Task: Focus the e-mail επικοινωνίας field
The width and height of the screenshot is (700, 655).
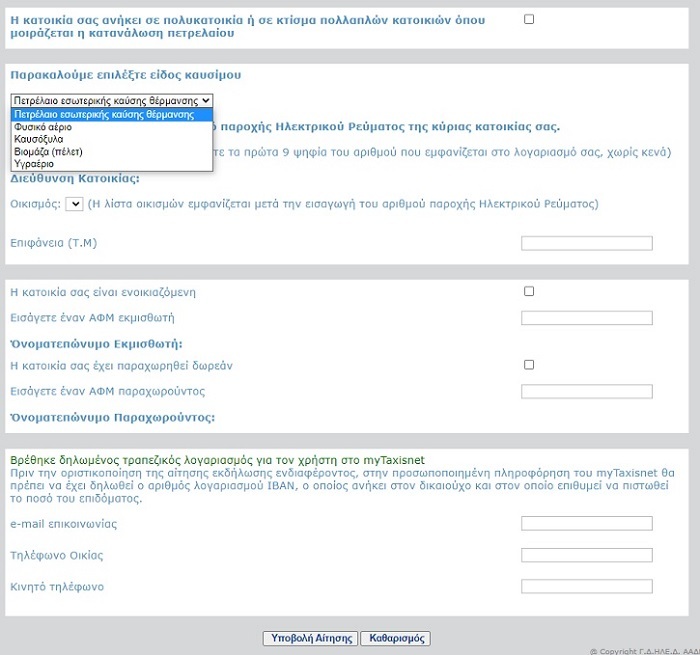Action: (x=587, y=524)
